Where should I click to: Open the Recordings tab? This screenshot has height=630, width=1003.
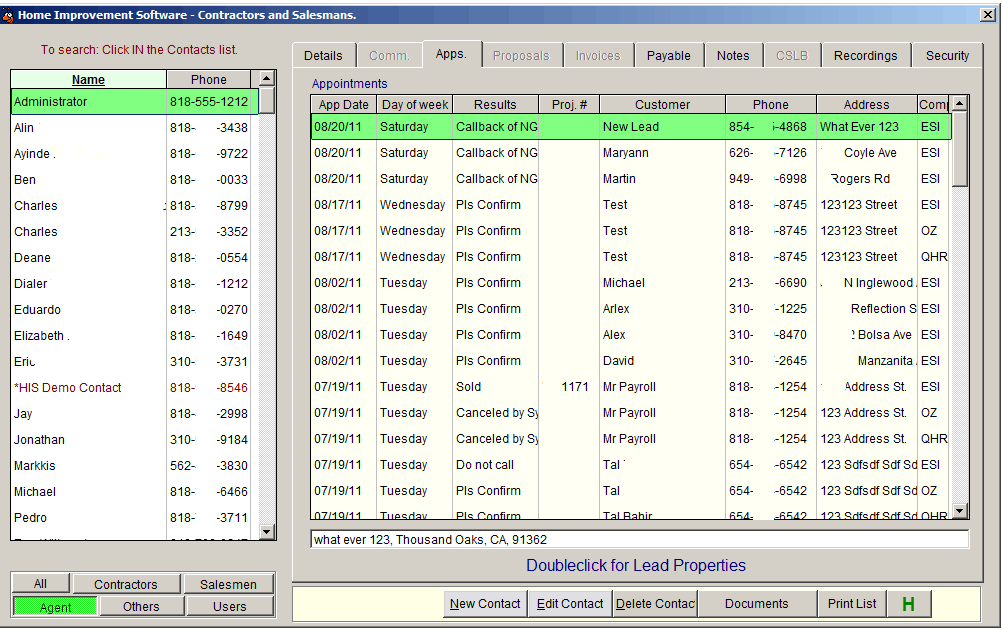(x=865, y=56)
